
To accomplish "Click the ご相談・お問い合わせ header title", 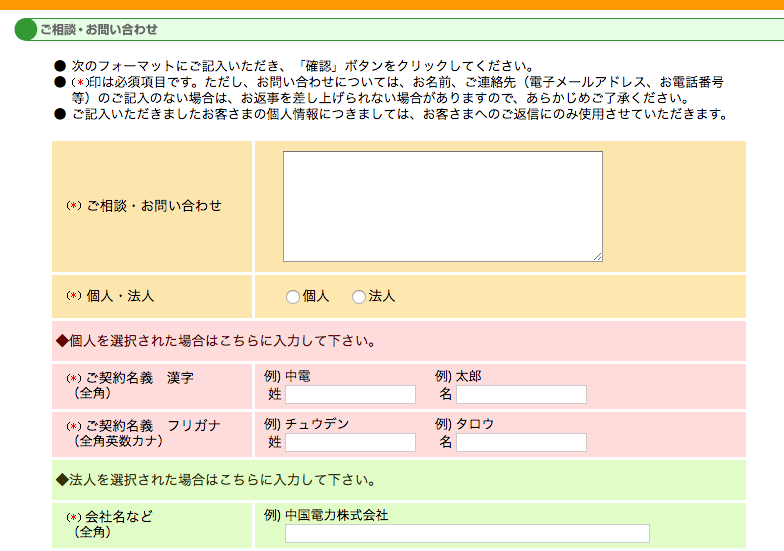I will coord(98,30).
